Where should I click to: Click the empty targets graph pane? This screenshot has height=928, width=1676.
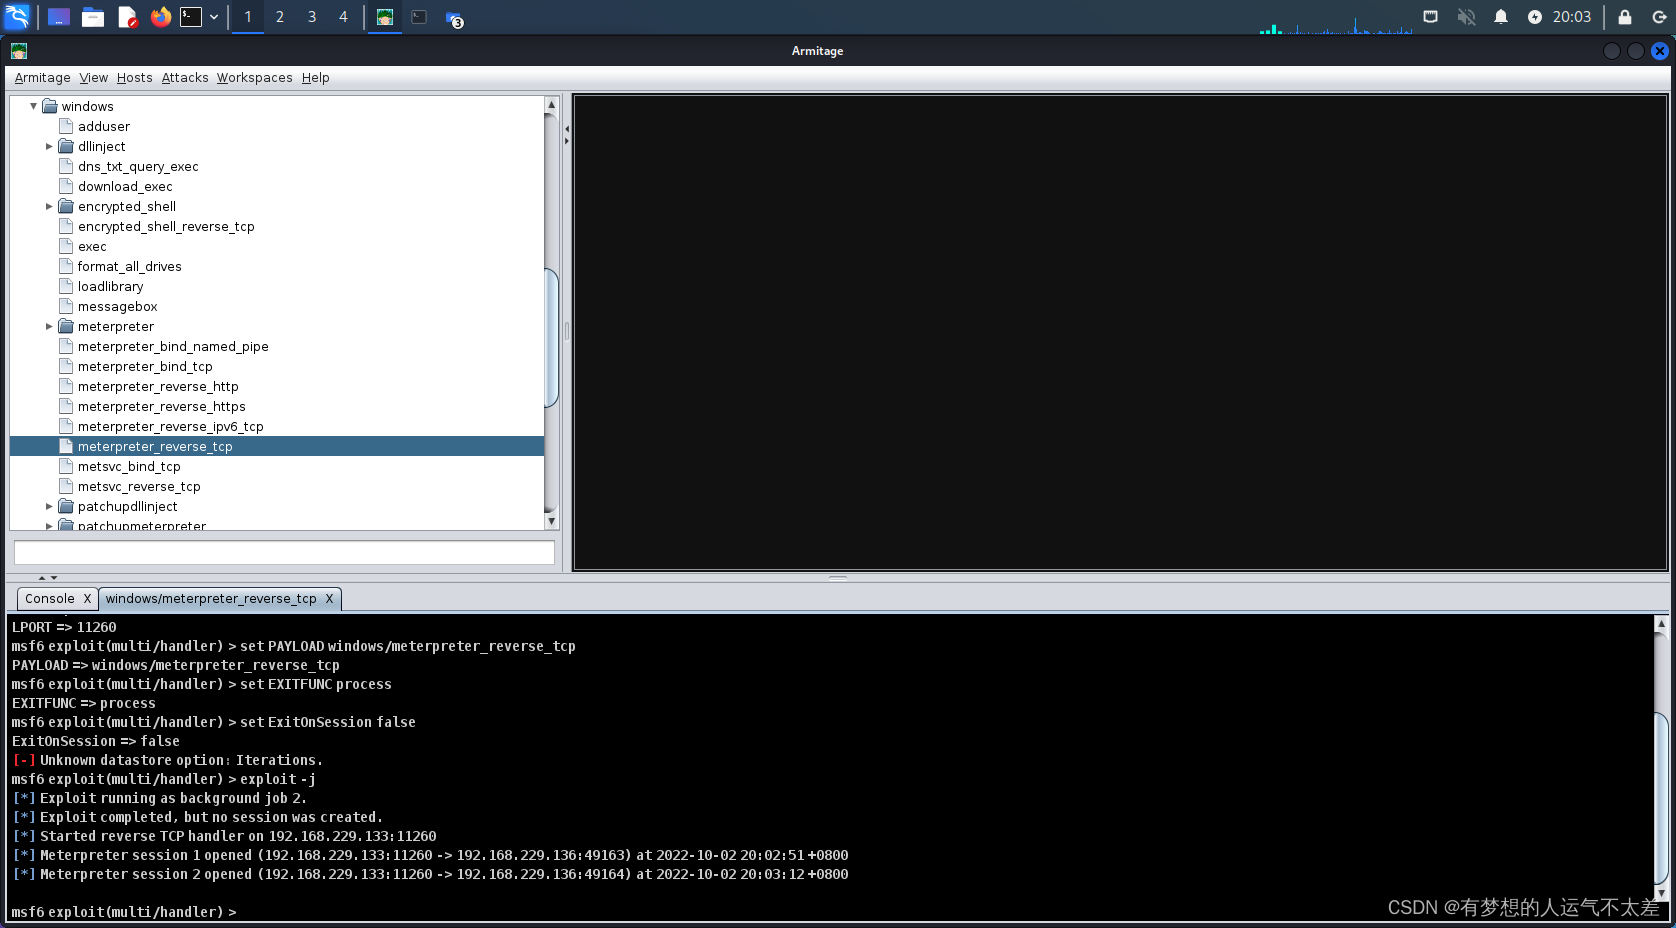coord(1120,333)
